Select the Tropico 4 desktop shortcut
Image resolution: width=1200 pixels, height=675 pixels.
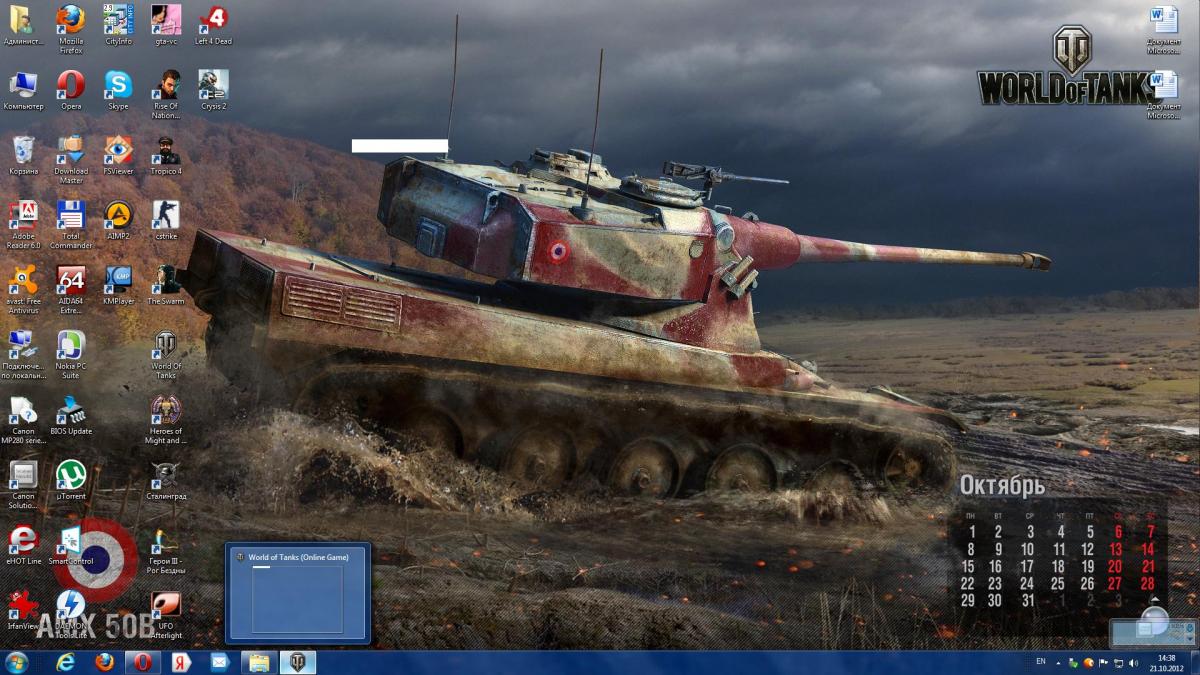click(166, 155)
